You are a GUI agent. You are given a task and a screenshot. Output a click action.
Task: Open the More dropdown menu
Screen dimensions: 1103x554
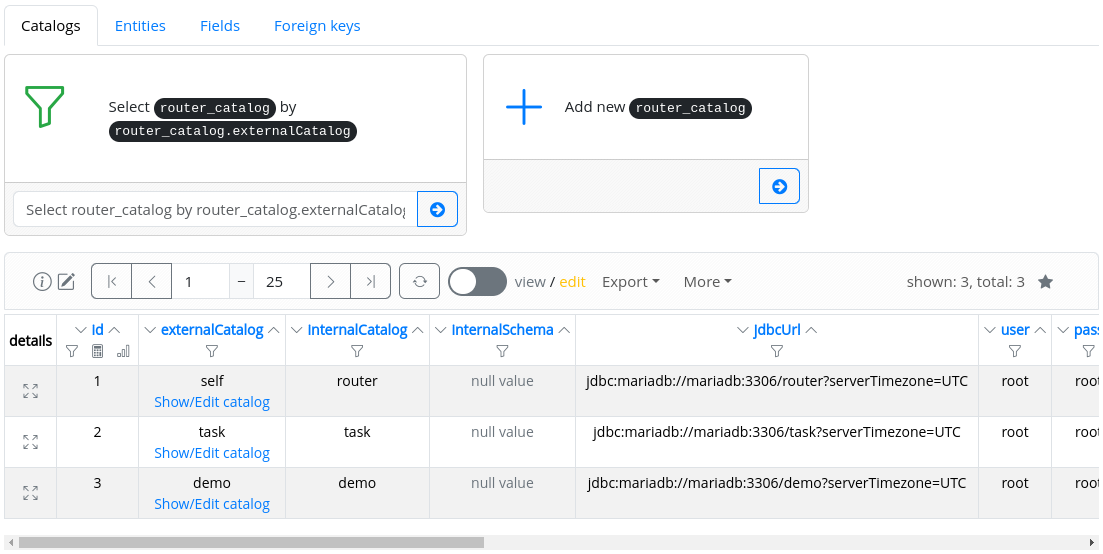pyautogui.click(x=707, y=282)
